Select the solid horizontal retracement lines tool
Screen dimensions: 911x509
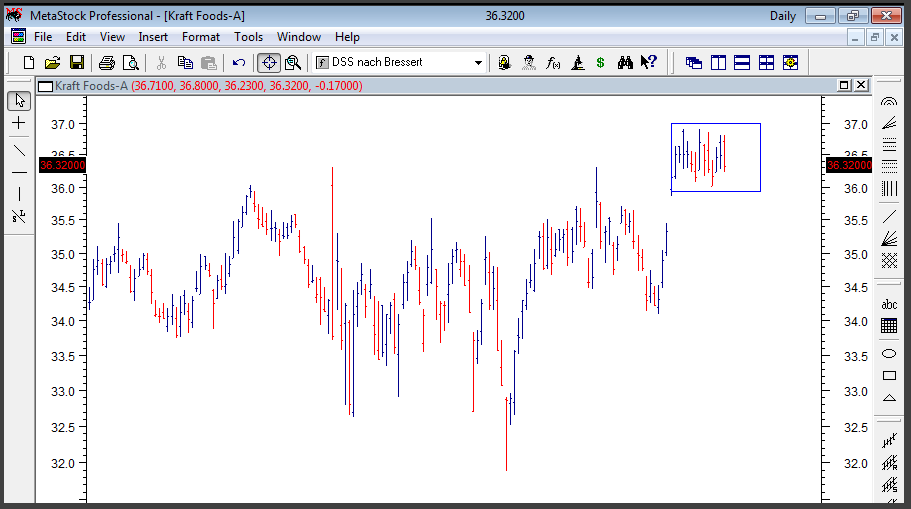(889, 145)
